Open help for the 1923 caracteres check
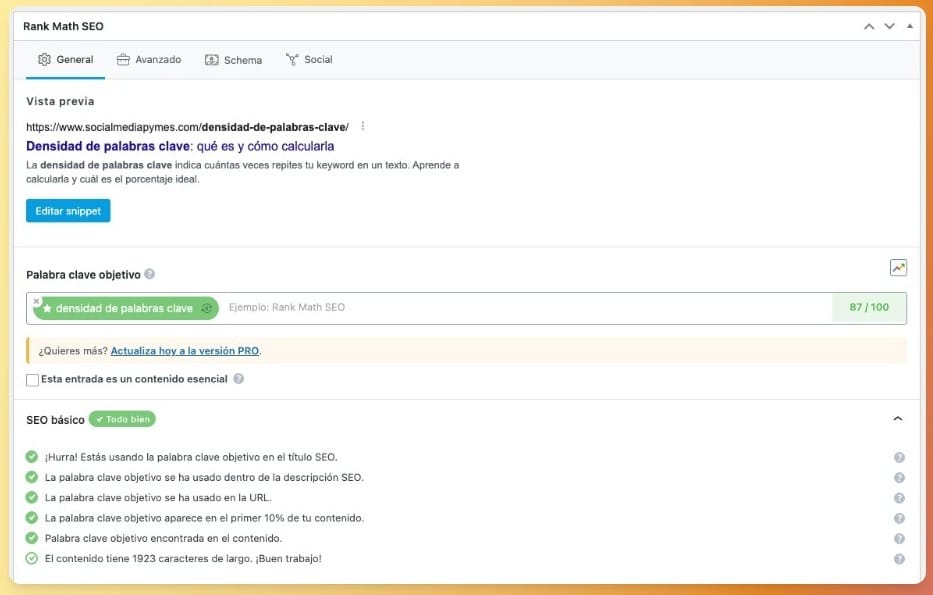This screenshot has width=933, height=595. (899, 559)
